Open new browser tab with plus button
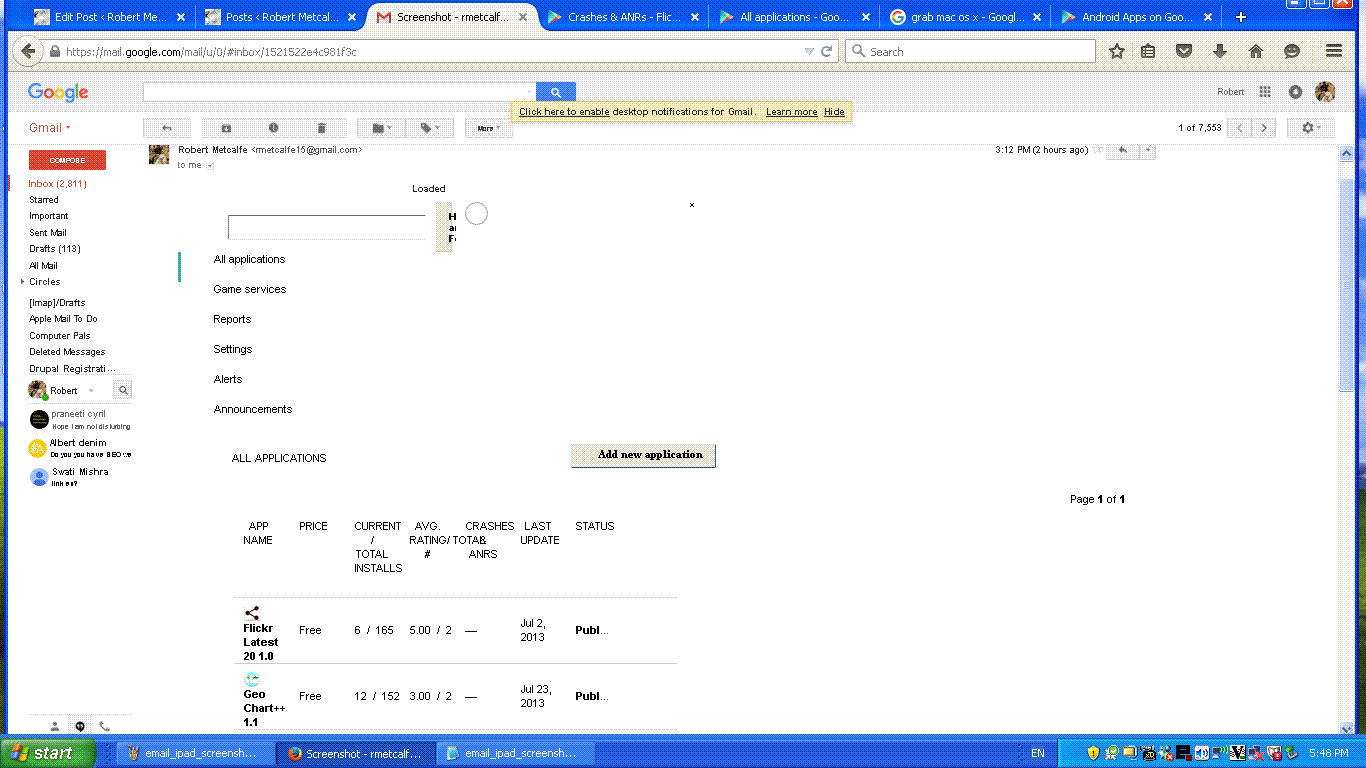1366x768 pixels. (x=1241, y=17)
